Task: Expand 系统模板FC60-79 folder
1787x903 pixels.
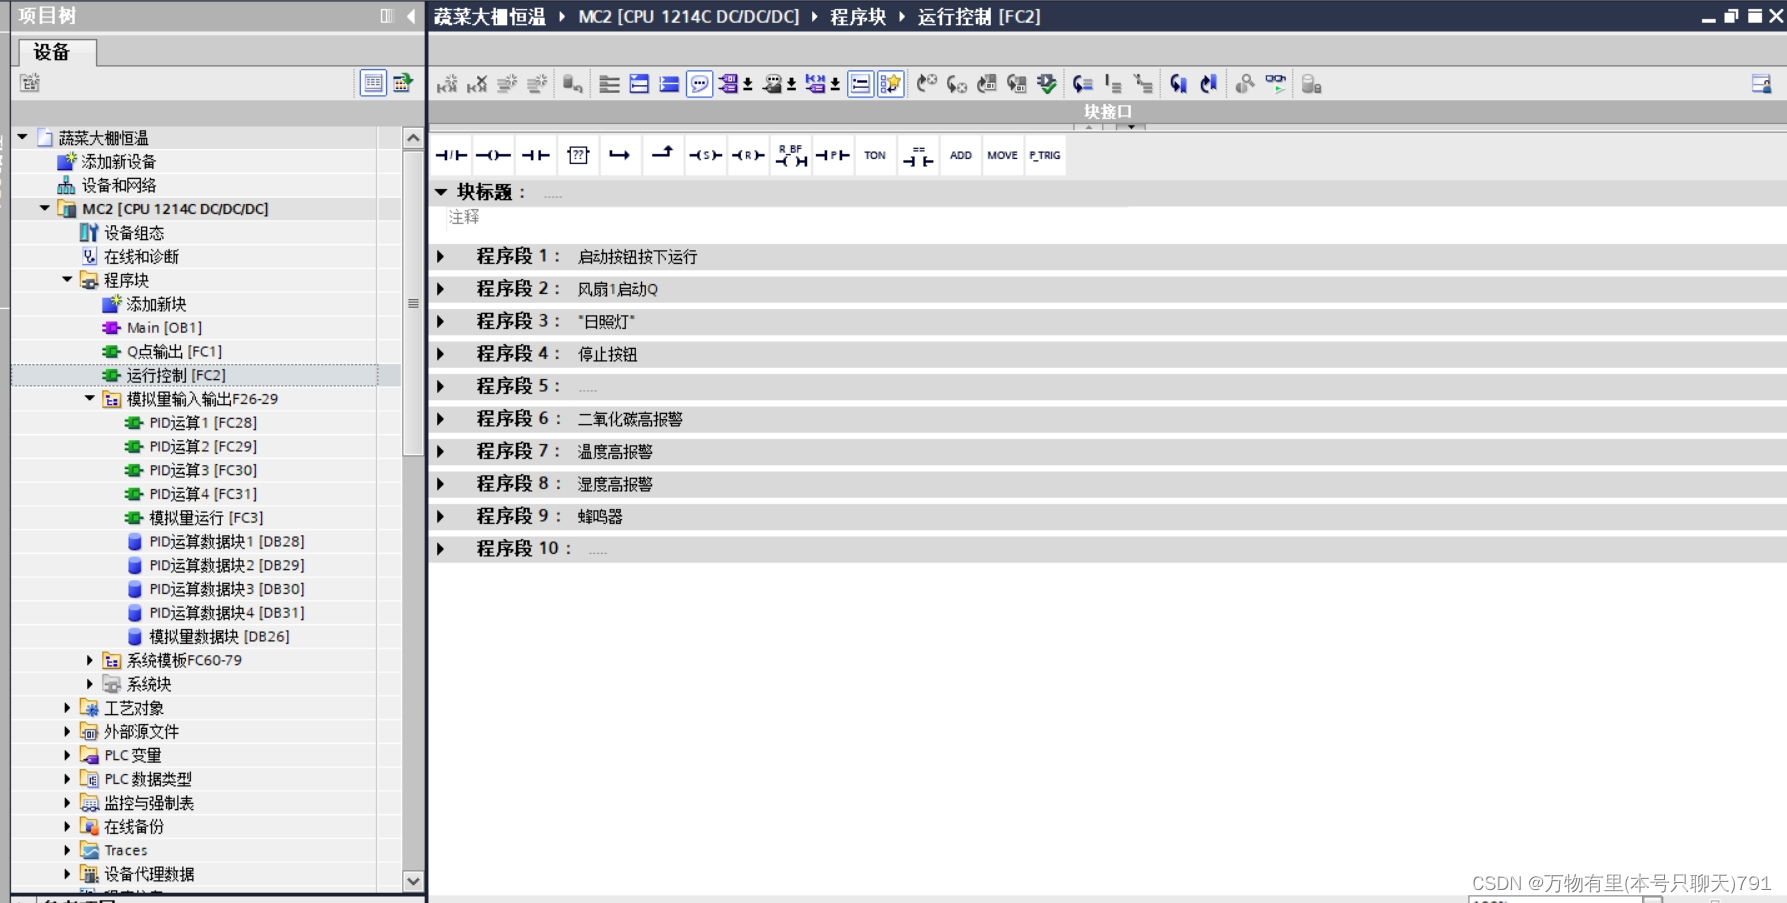Action: (89, 660)
